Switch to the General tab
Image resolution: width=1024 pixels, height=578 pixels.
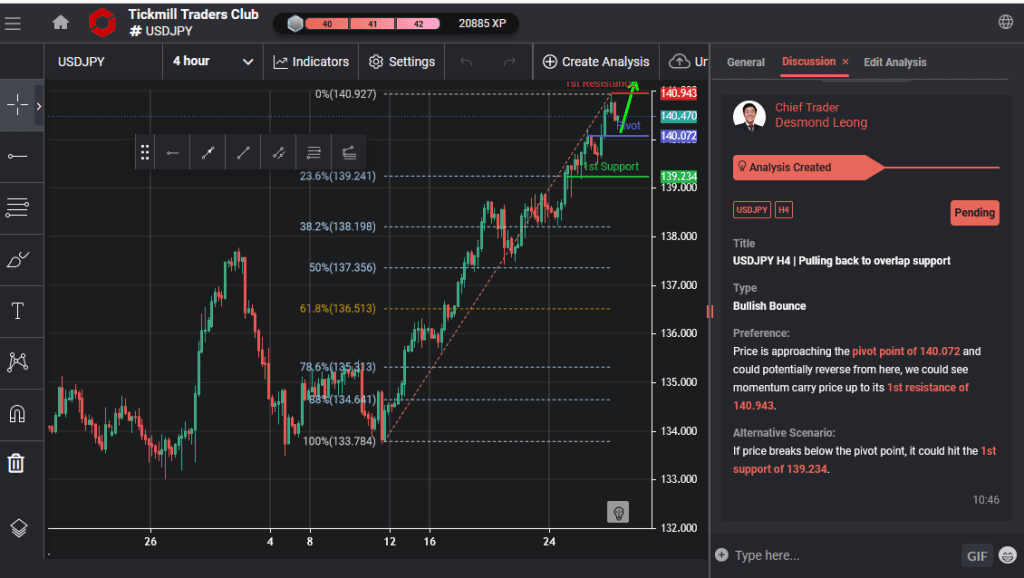coord(745,62)
